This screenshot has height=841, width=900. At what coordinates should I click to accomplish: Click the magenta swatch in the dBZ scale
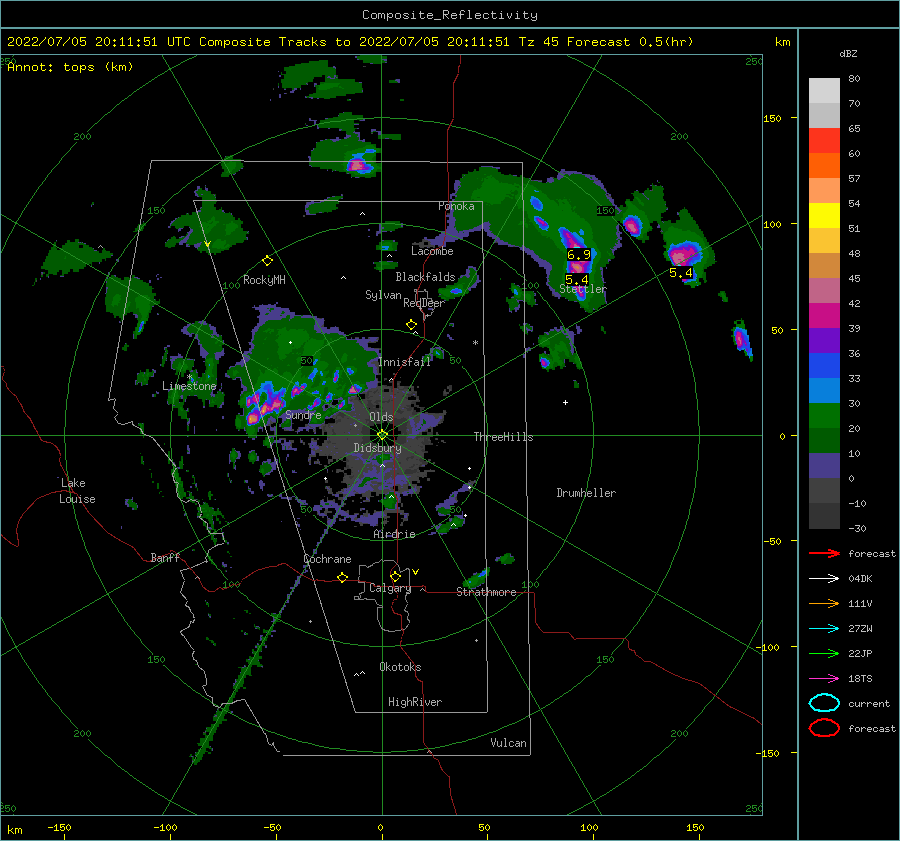point(824,316)
